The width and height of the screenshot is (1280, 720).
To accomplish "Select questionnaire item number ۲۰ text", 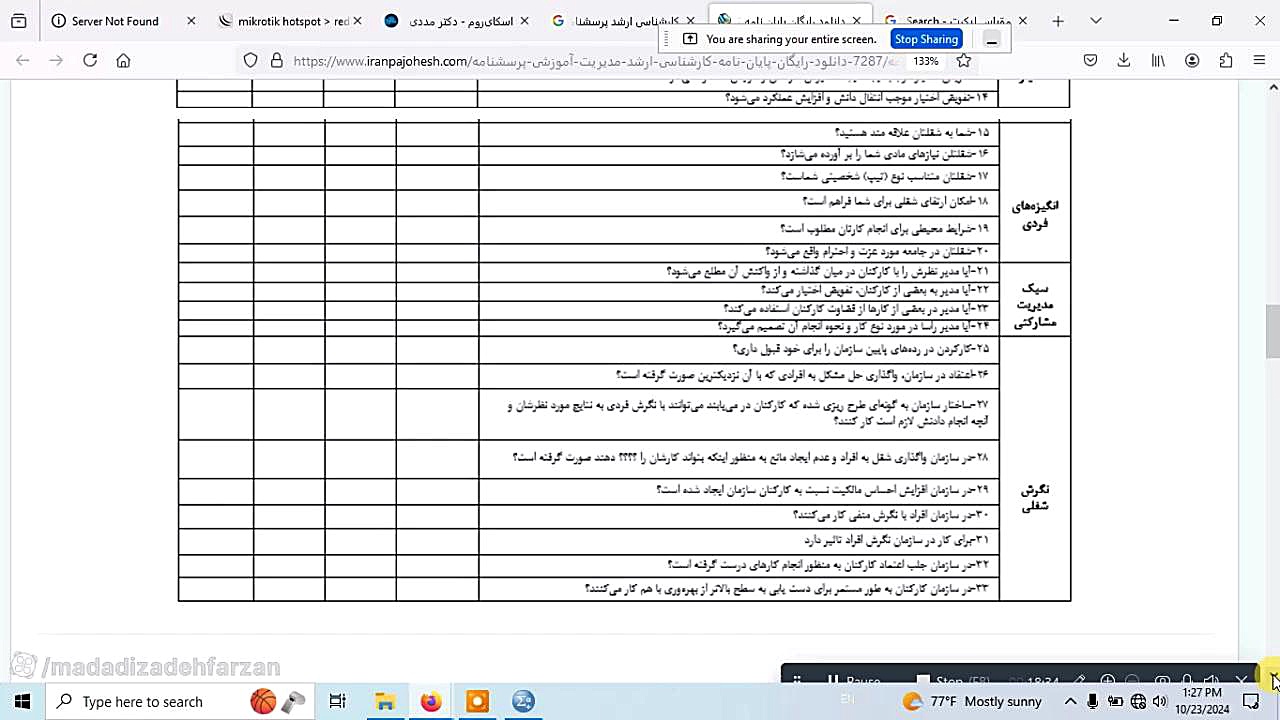I will tap(877, 252).
